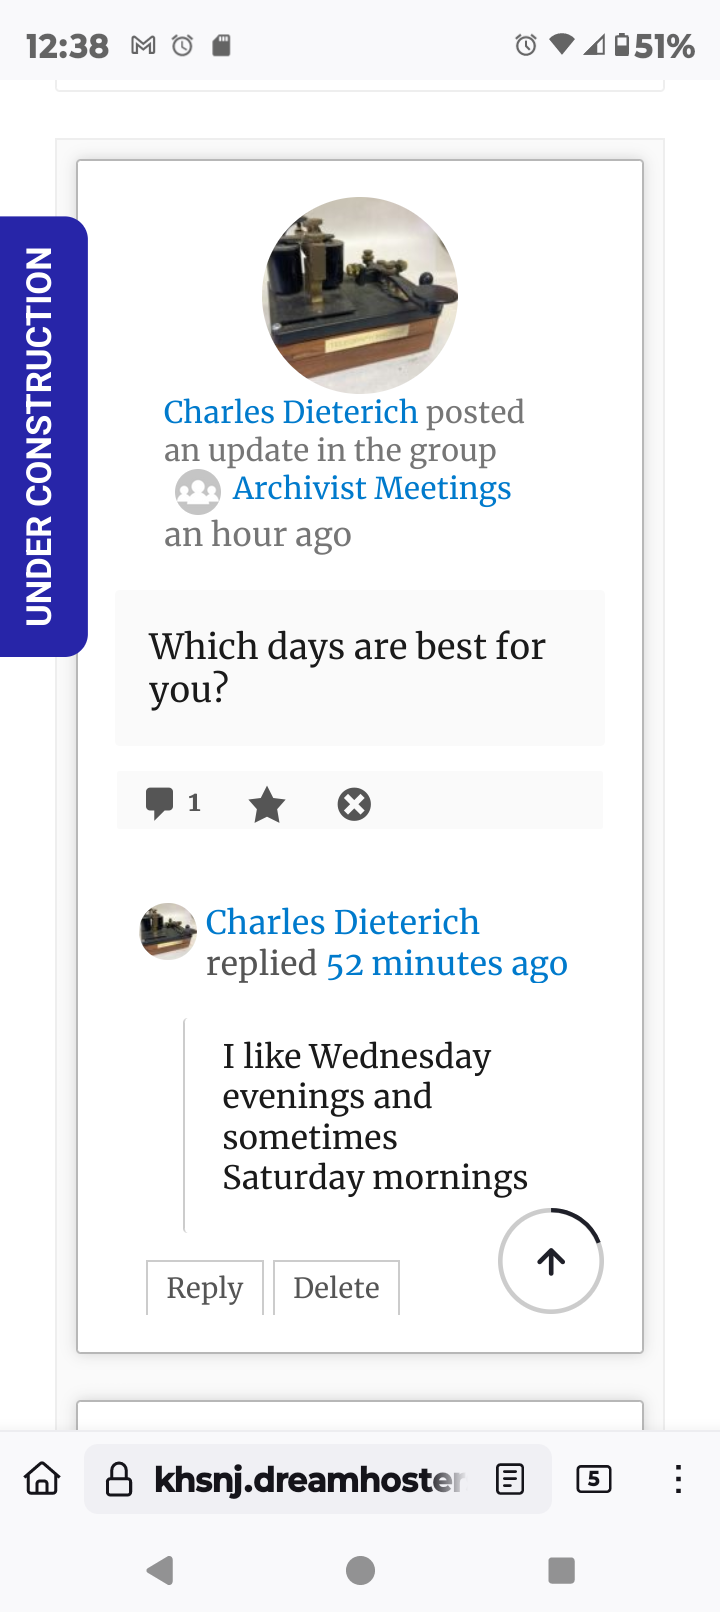Open the reader mode icon in address bar
The width and height of the screenshot is (720, 1612).
click(x=510, y=1478)
